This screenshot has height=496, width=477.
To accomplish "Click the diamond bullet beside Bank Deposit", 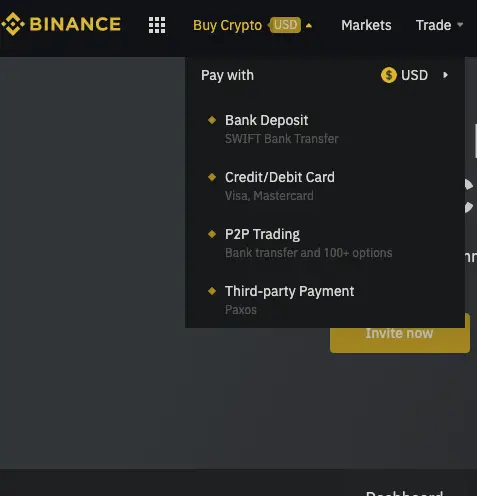I will (x=212, y=120).
